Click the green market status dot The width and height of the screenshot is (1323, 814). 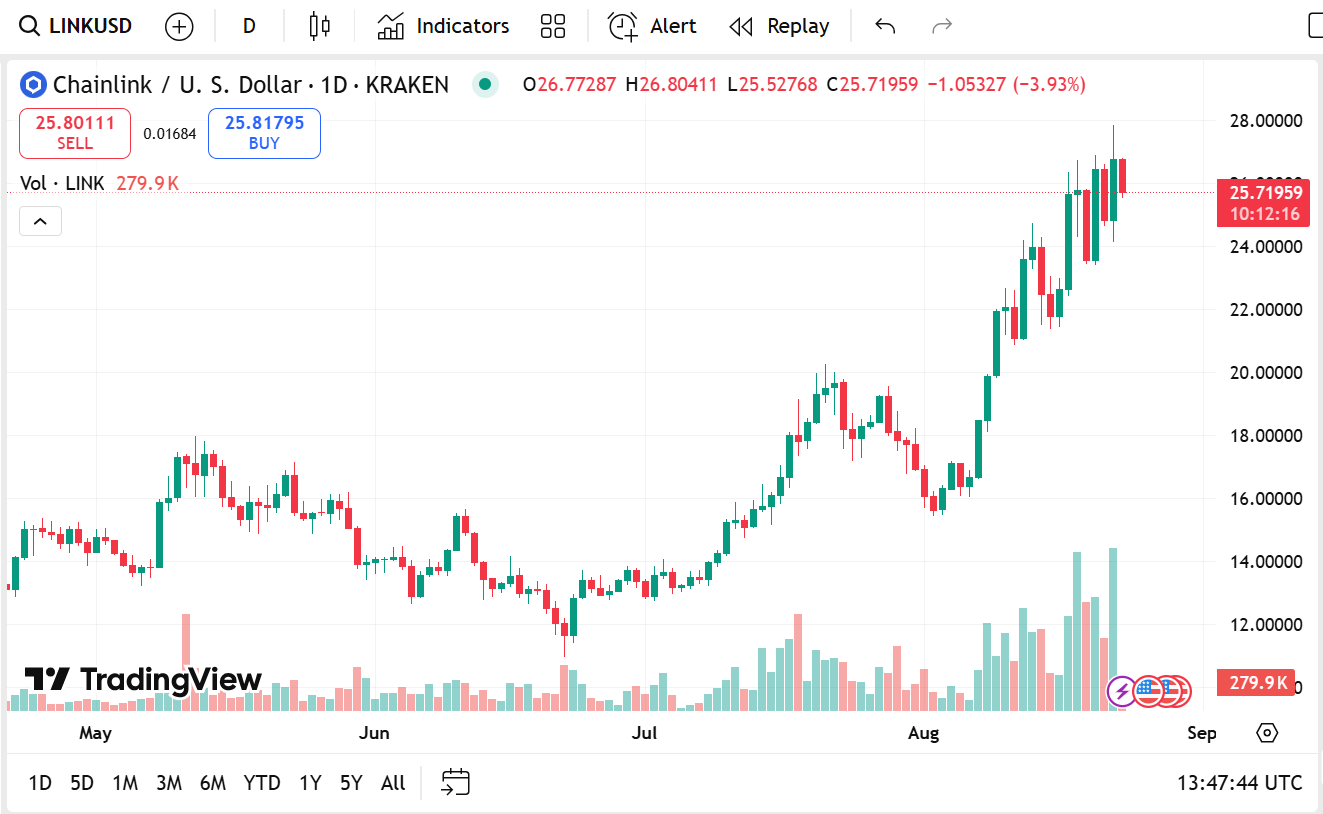point(485,85)
